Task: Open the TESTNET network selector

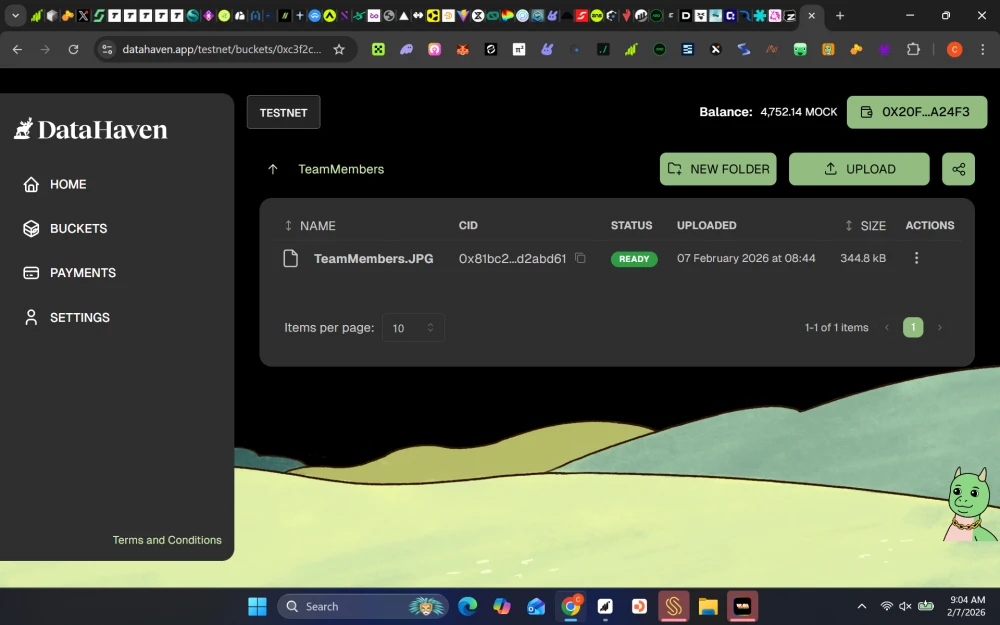Action: click(x=283, y=113)
